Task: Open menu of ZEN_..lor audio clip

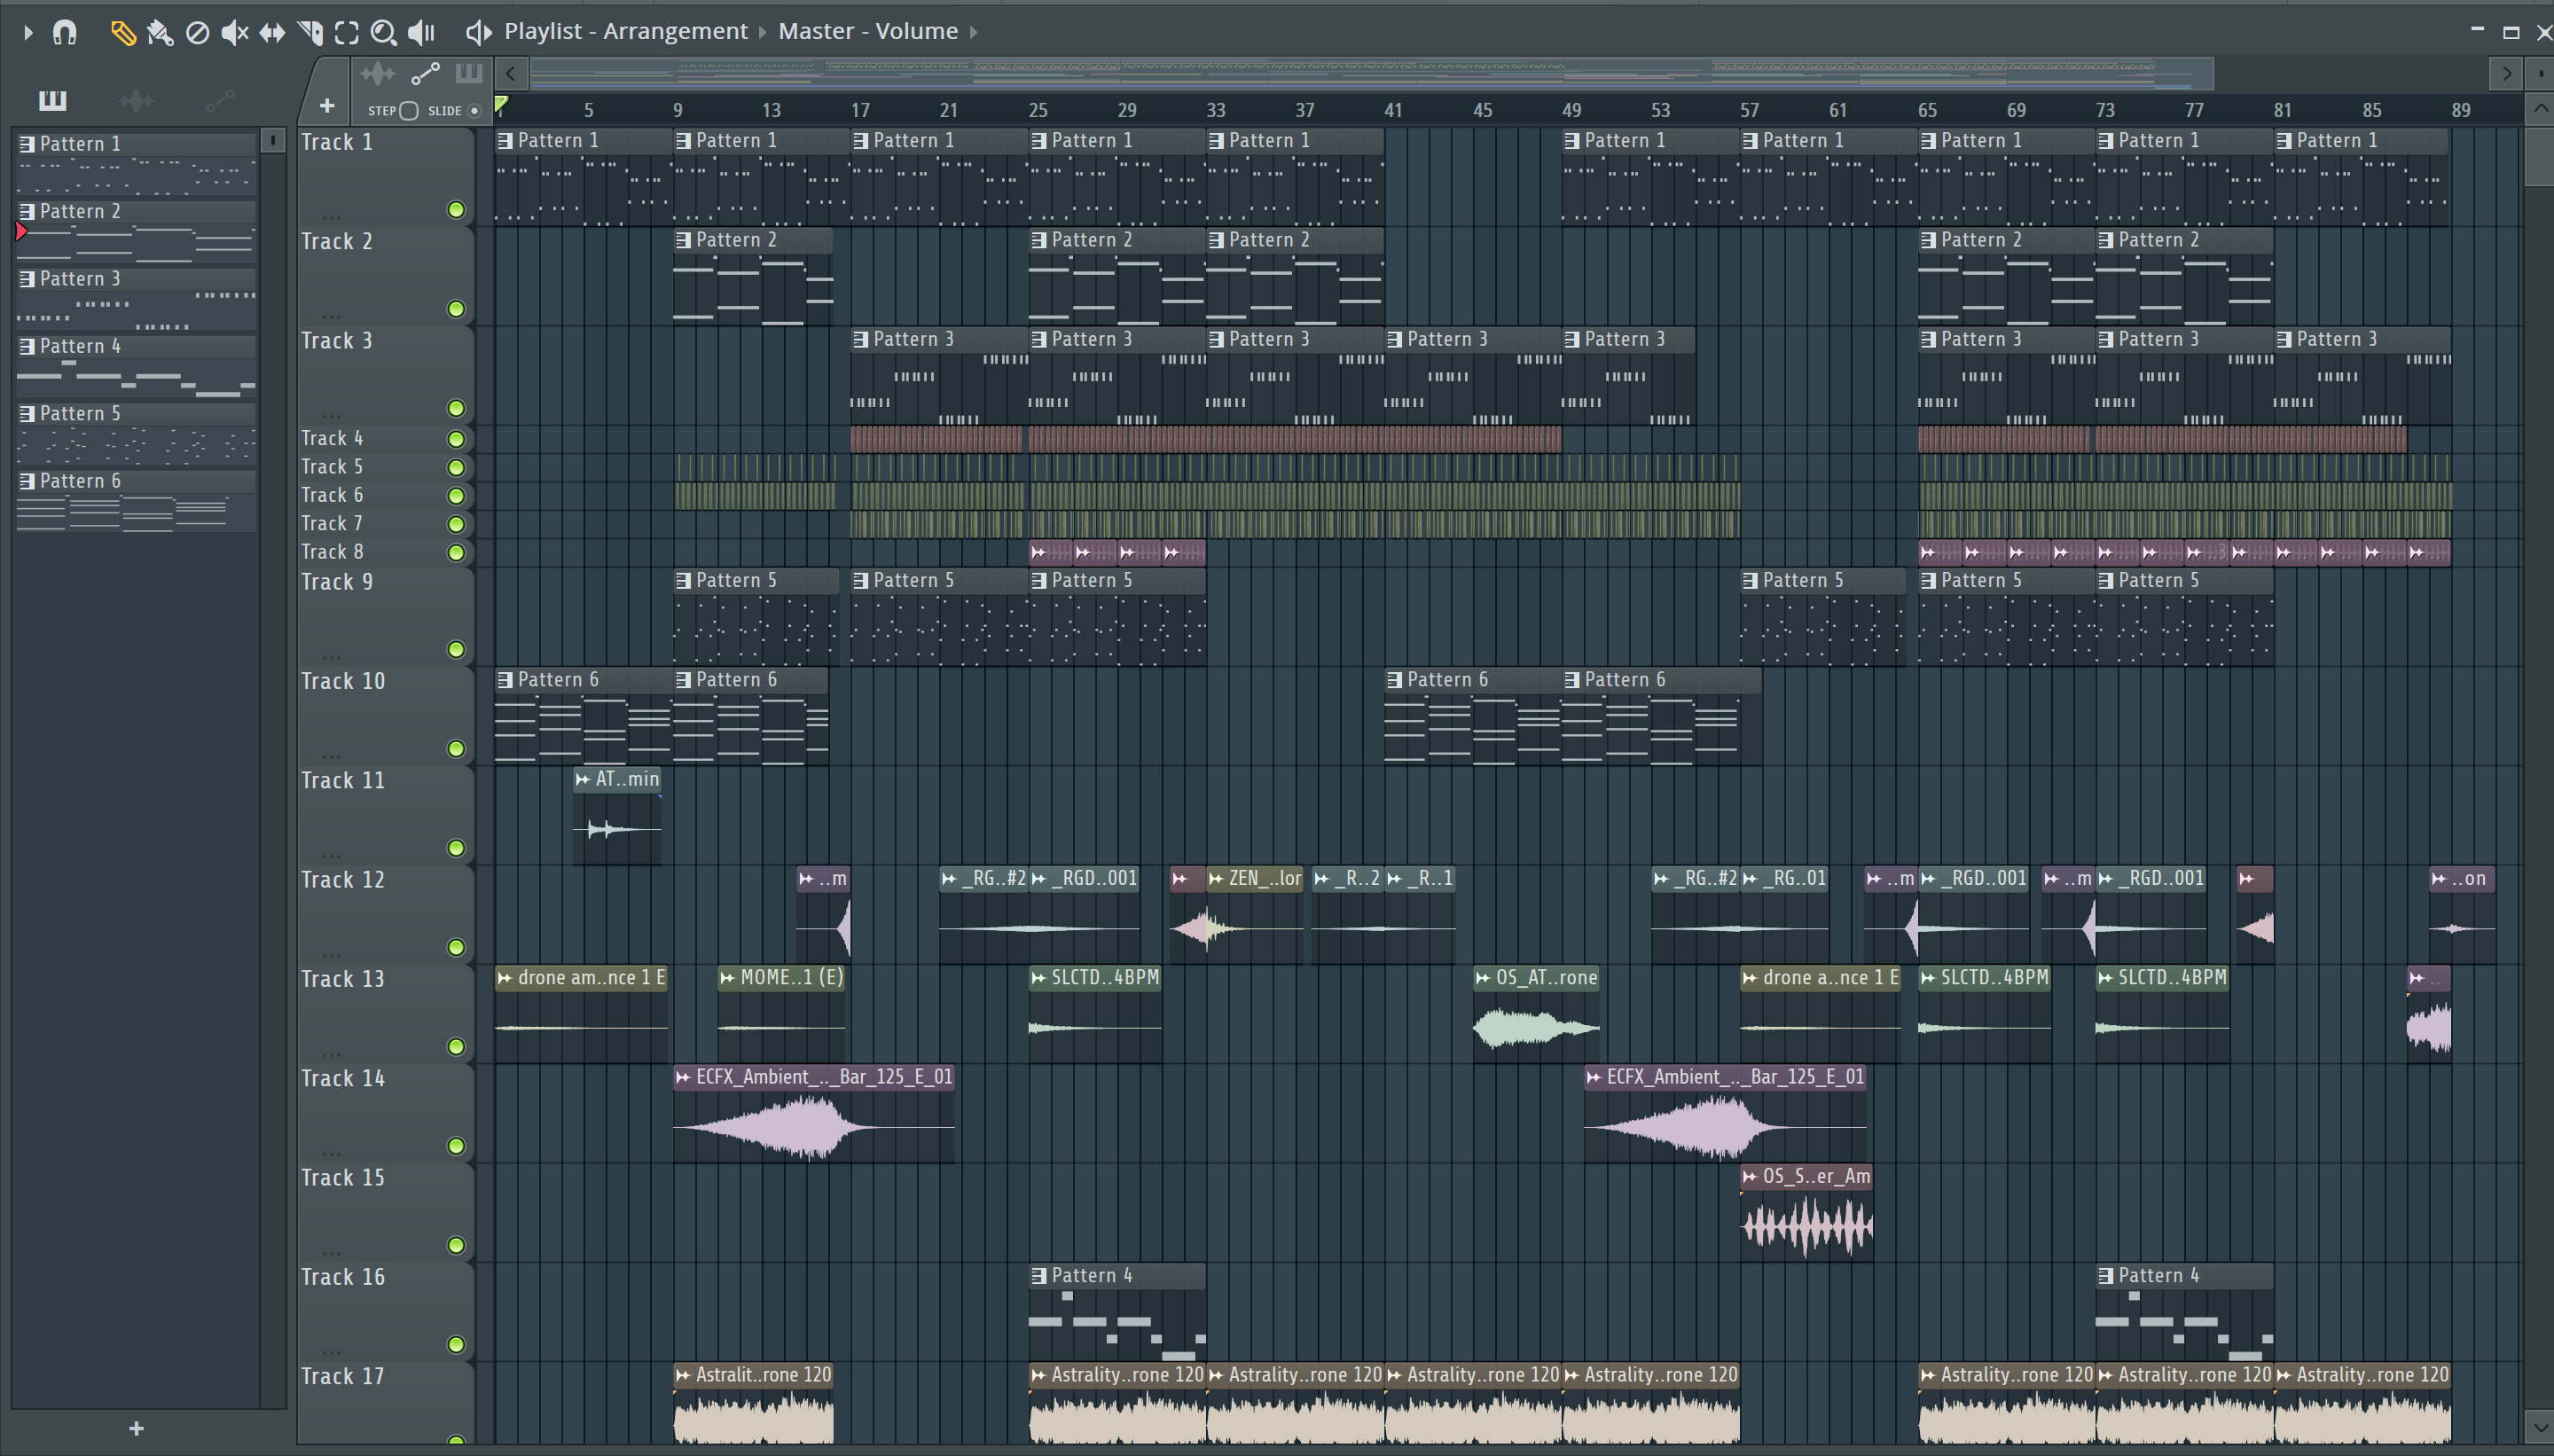Action: click(x=1216, y=879)
